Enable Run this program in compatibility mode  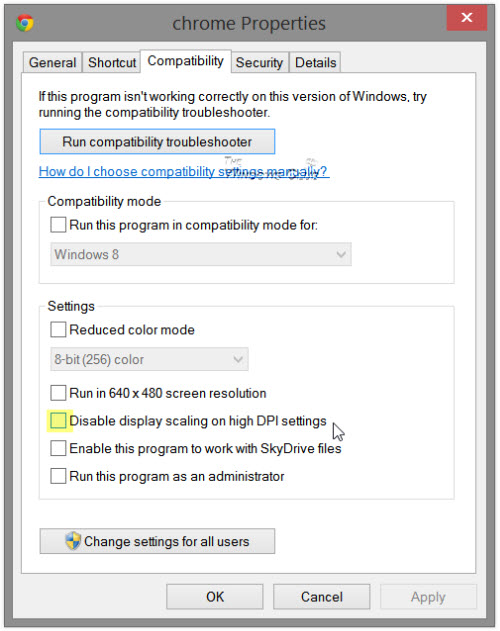point(58,225)
